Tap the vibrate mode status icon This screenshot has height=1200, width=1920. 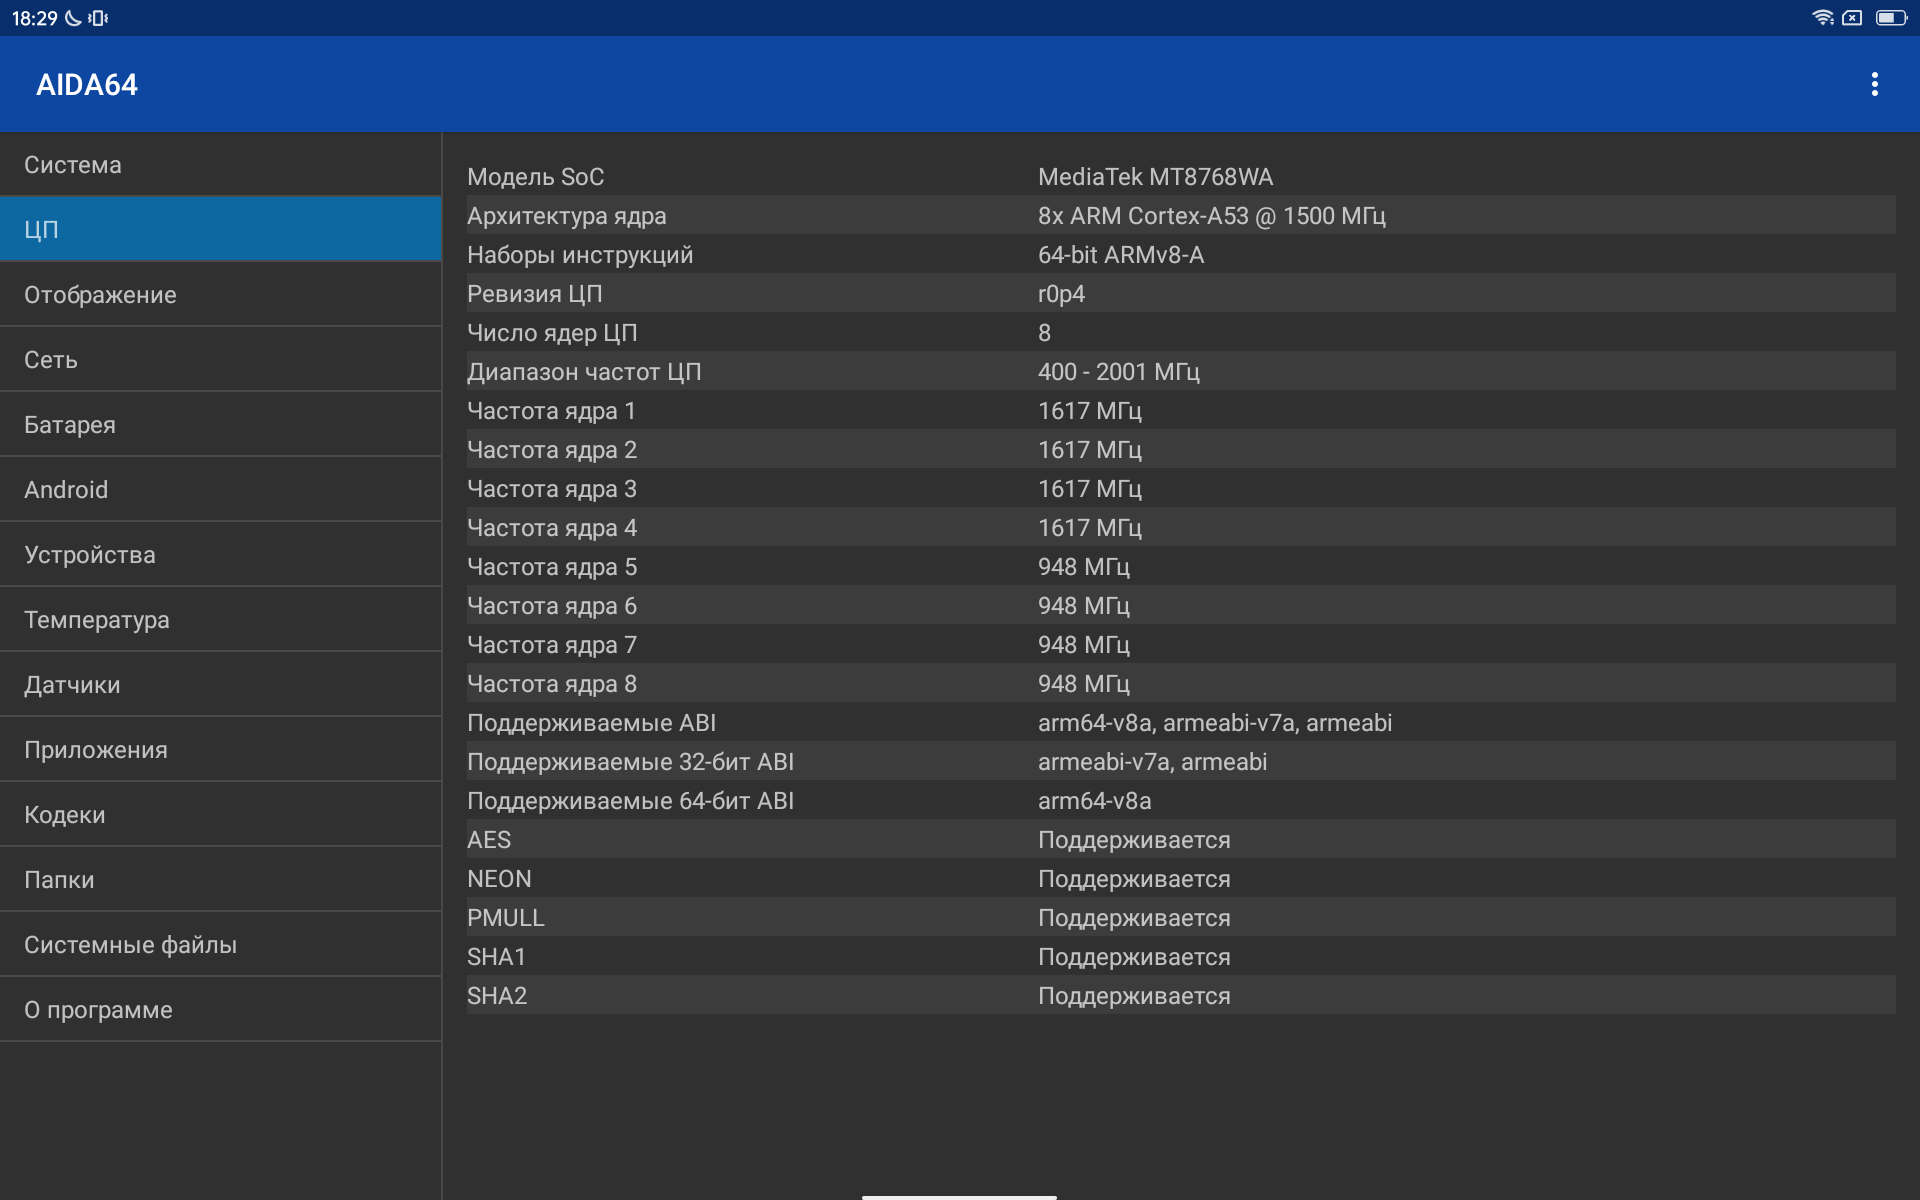click(x=98, y=18)
